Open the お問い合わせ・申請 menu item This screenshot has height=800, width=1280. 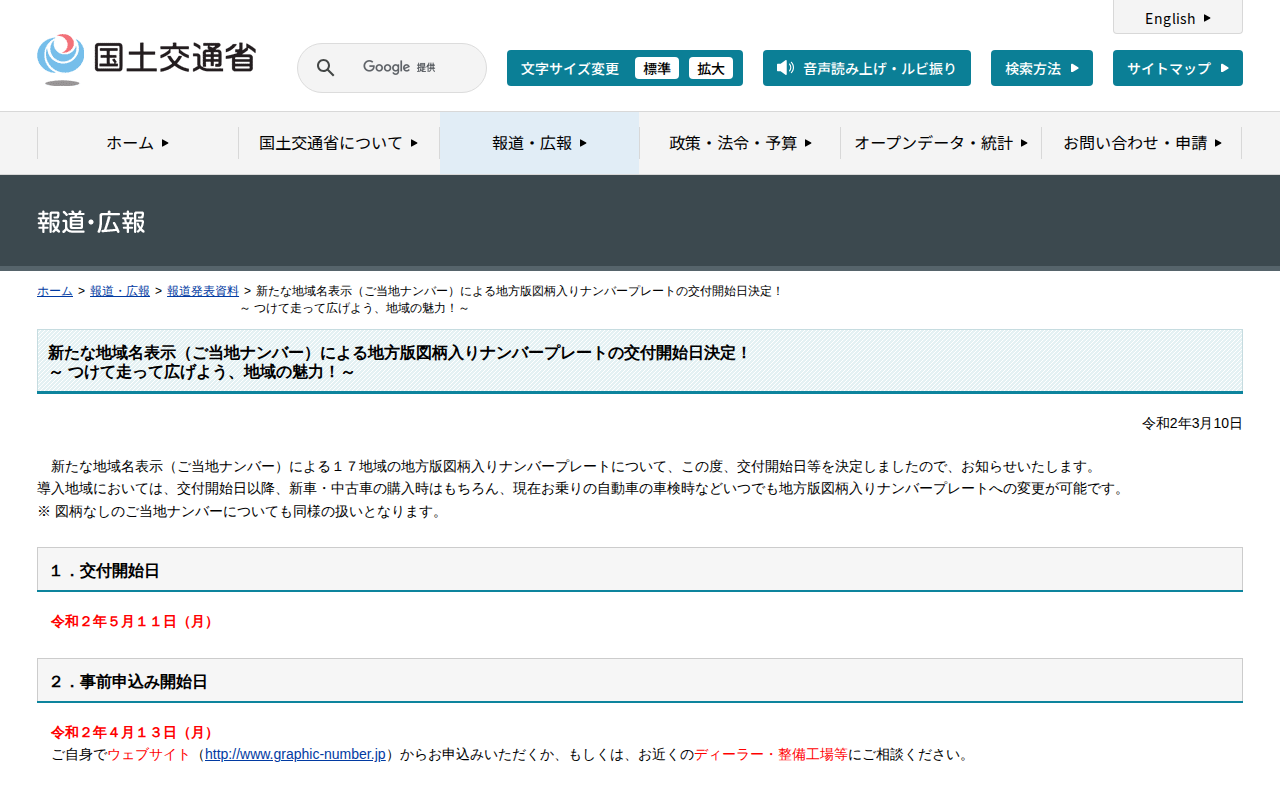[1141, 143]
